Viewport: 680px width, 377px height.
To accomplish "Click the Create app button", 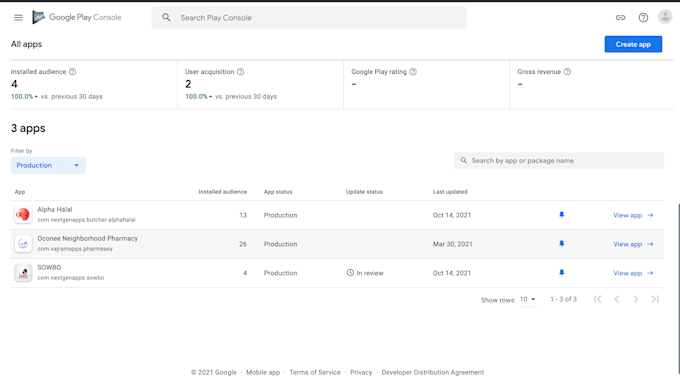I will point(633,44).
